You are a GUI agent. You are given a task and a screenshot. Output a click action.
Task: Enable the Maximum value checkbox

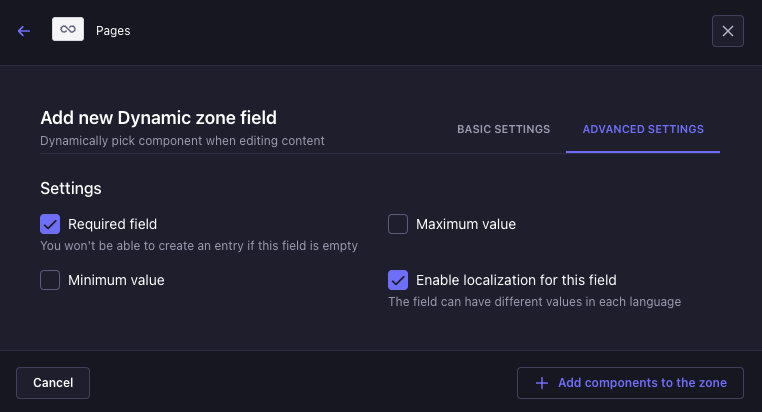pyautogui.click(x=398, y=224)
